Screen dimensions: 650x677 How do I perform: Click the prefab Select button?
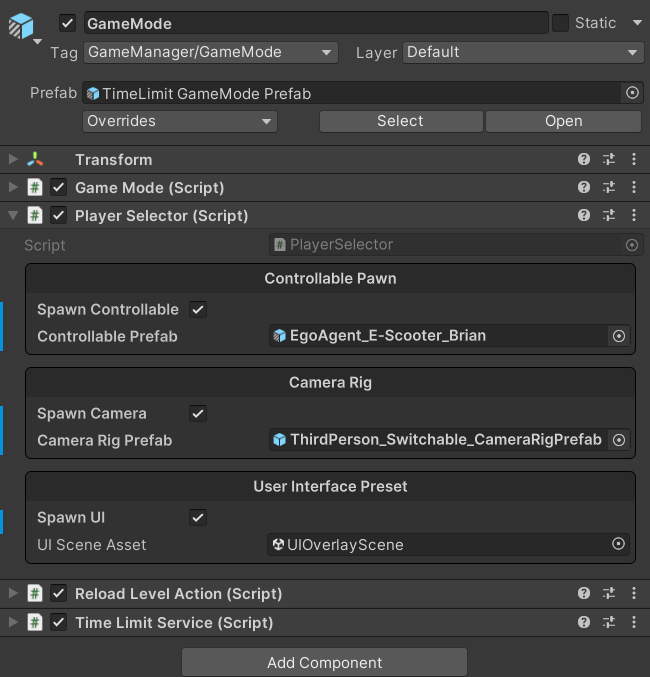(x=401, y=121)
